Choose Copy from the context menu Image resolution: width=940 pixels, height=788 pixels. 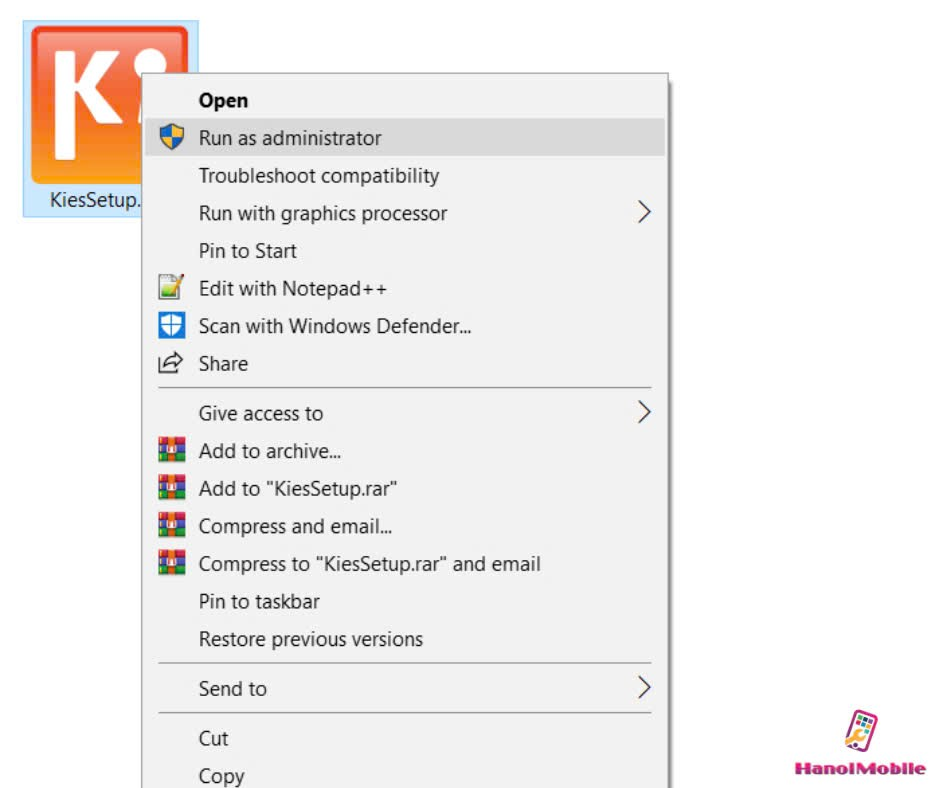click(x=405, y=775)
